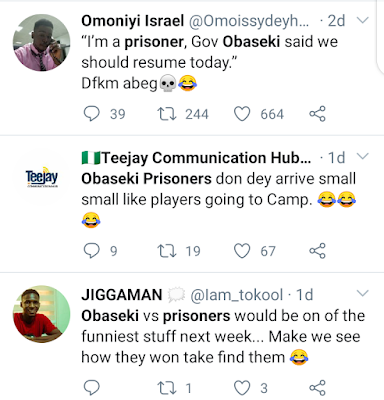Share Omoniyi Israel's tweet
This screenshot has height=400, width=384.
[317, 114]
